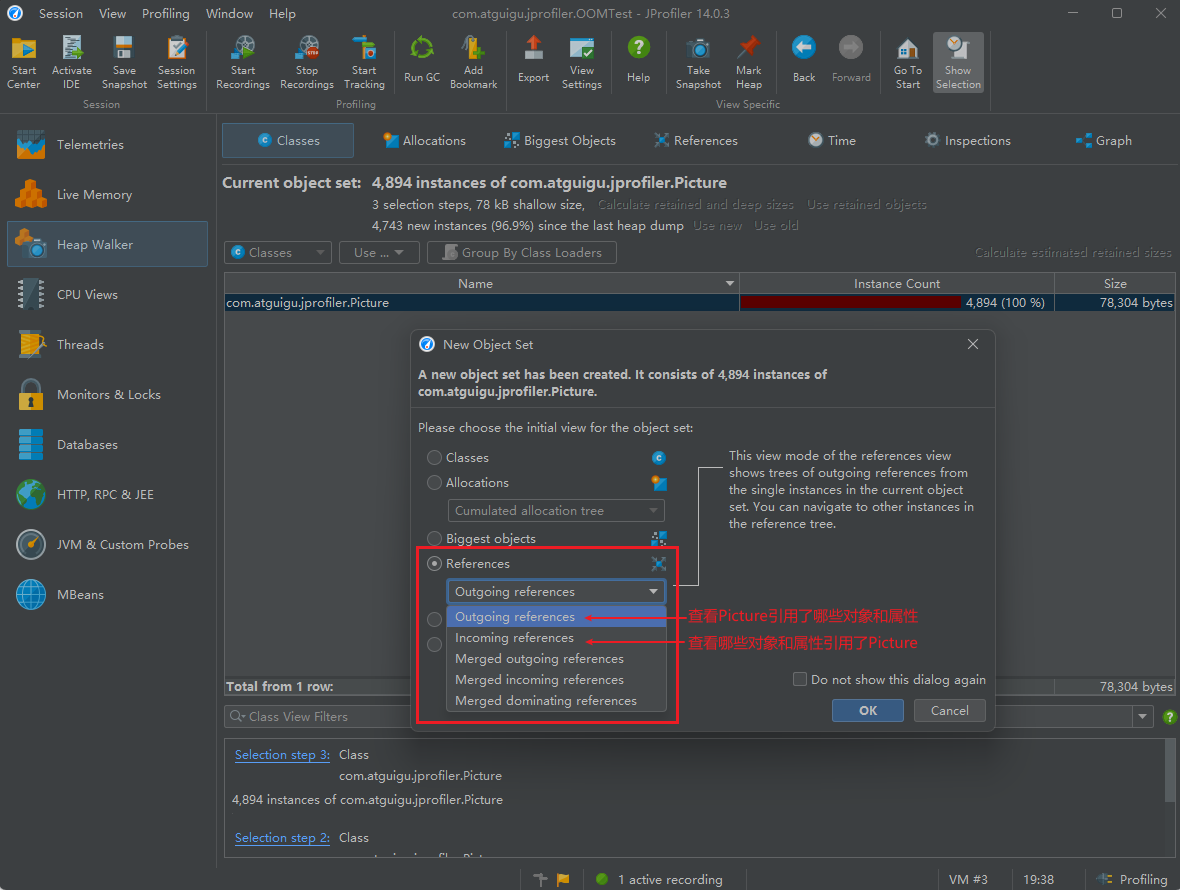Open Selection step 3 link

click(282, 755)
